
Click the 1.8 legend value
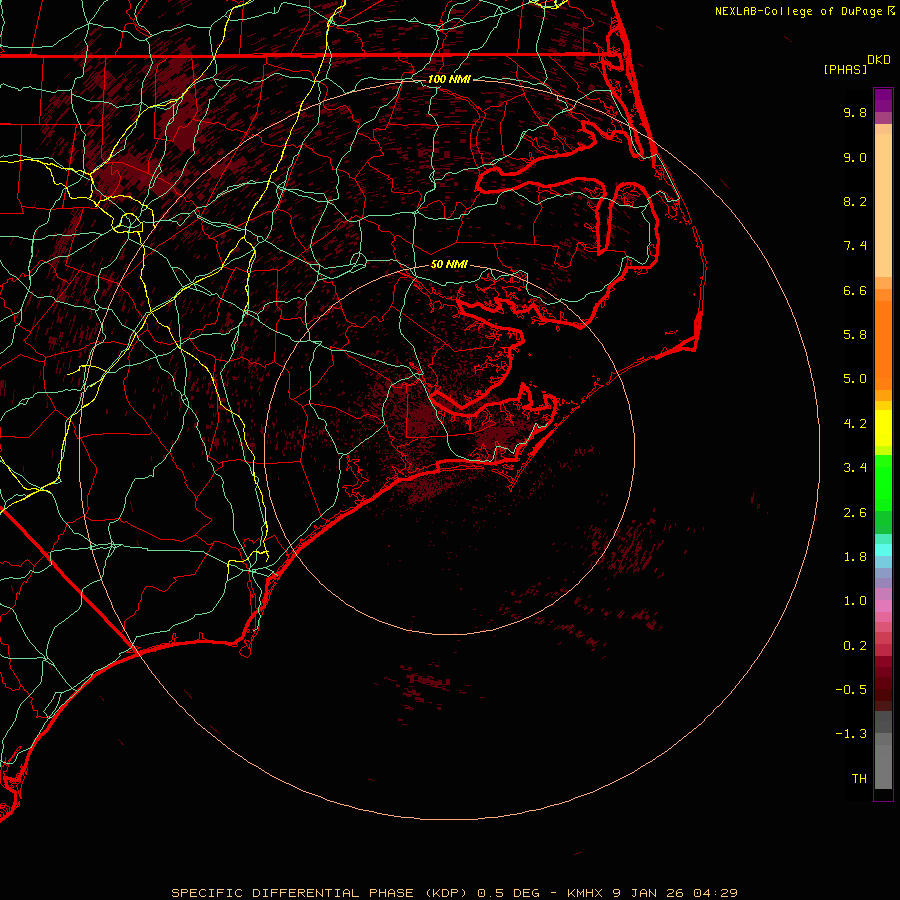pyautogui.click(x=855, y=557)
